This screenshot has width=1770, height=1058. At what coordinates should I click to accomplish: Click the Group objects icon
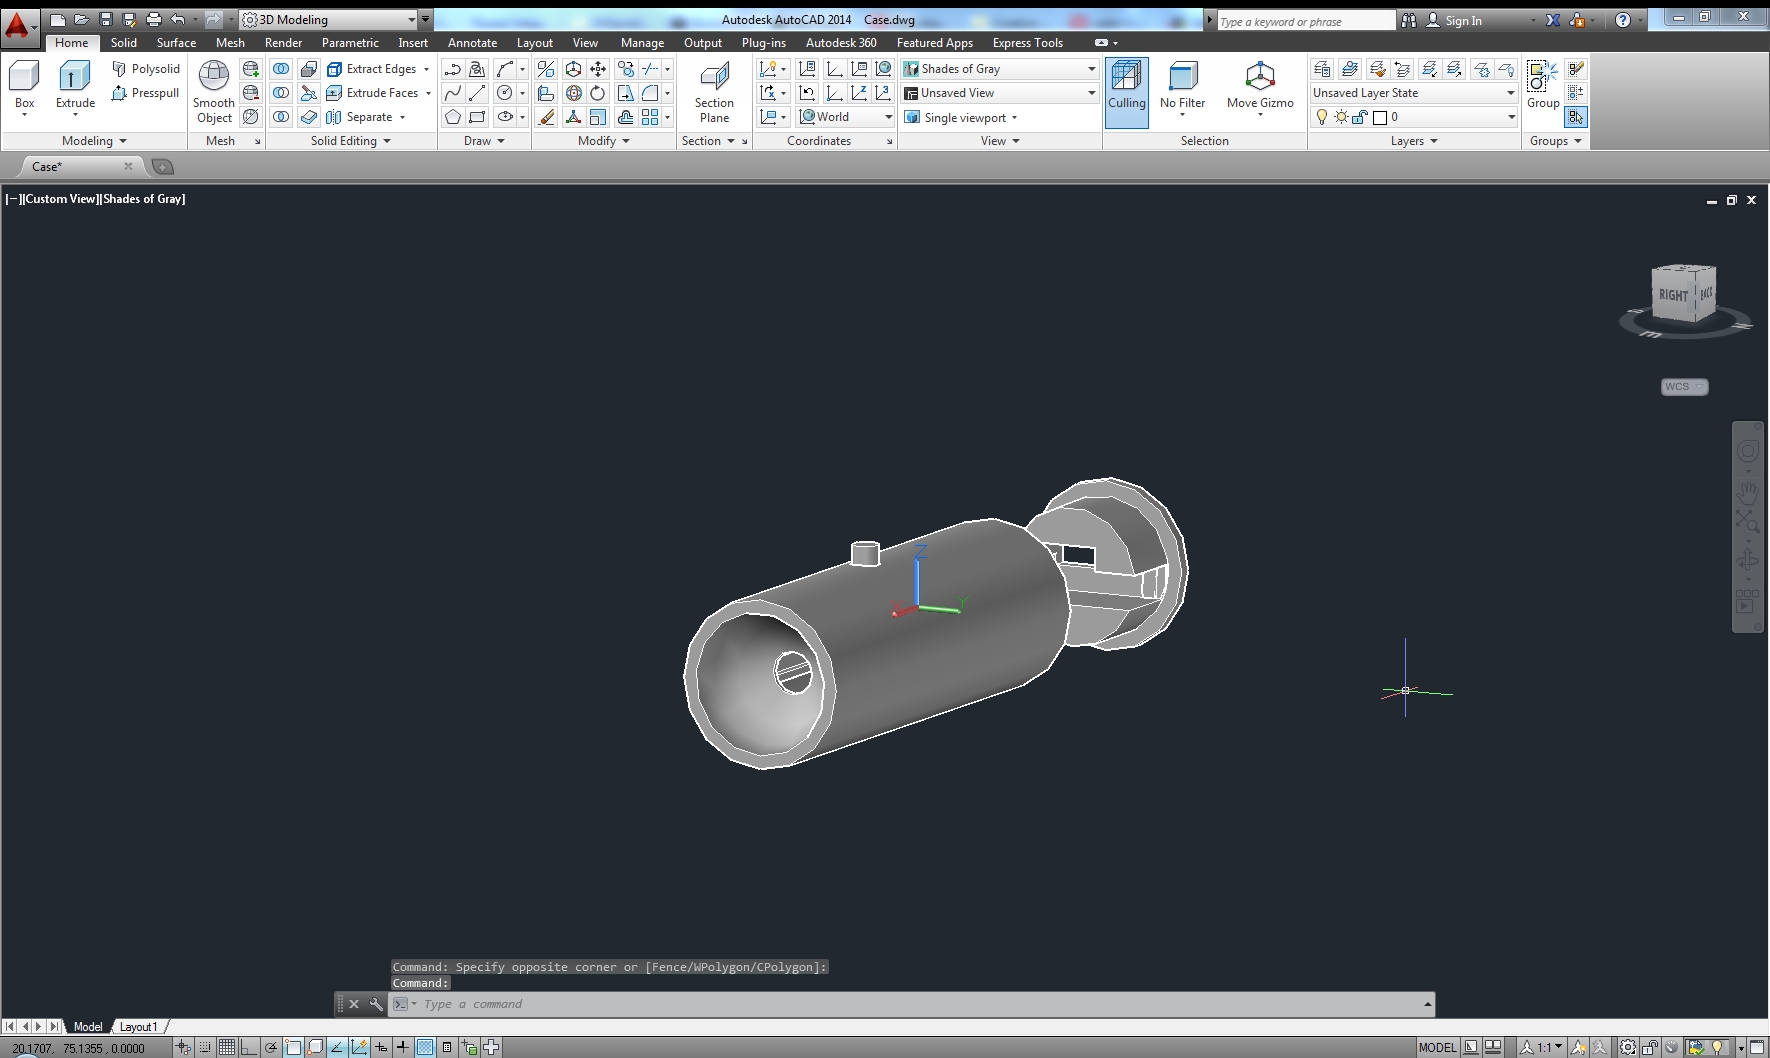tap(1543, 84)
